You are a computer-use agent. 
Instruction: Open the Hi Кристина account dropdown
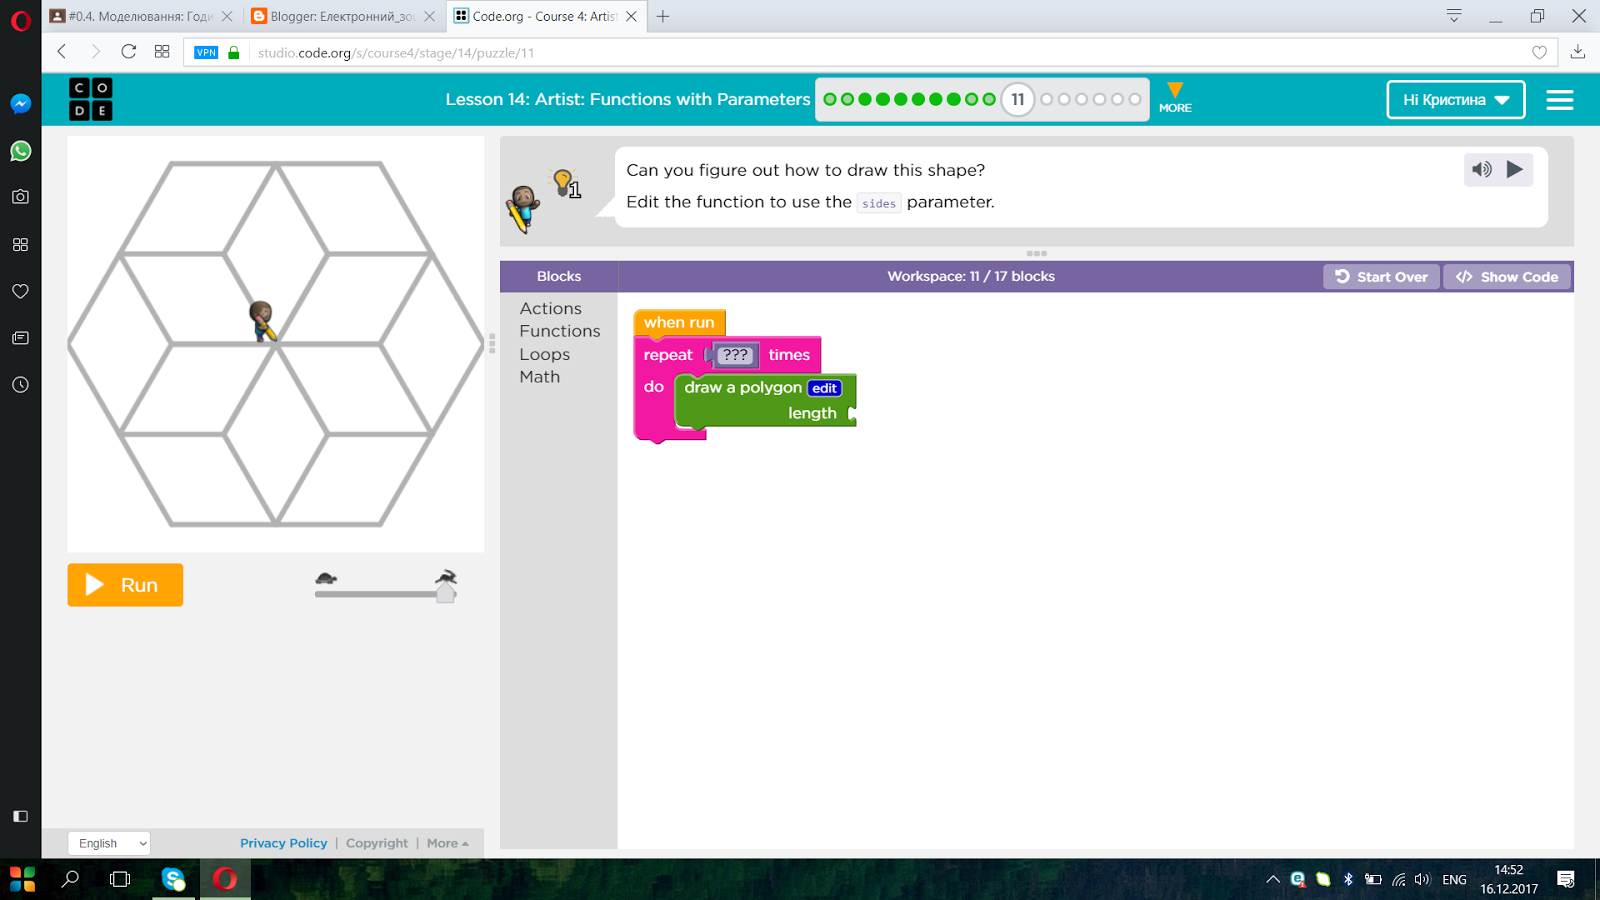click(1456, 99)
